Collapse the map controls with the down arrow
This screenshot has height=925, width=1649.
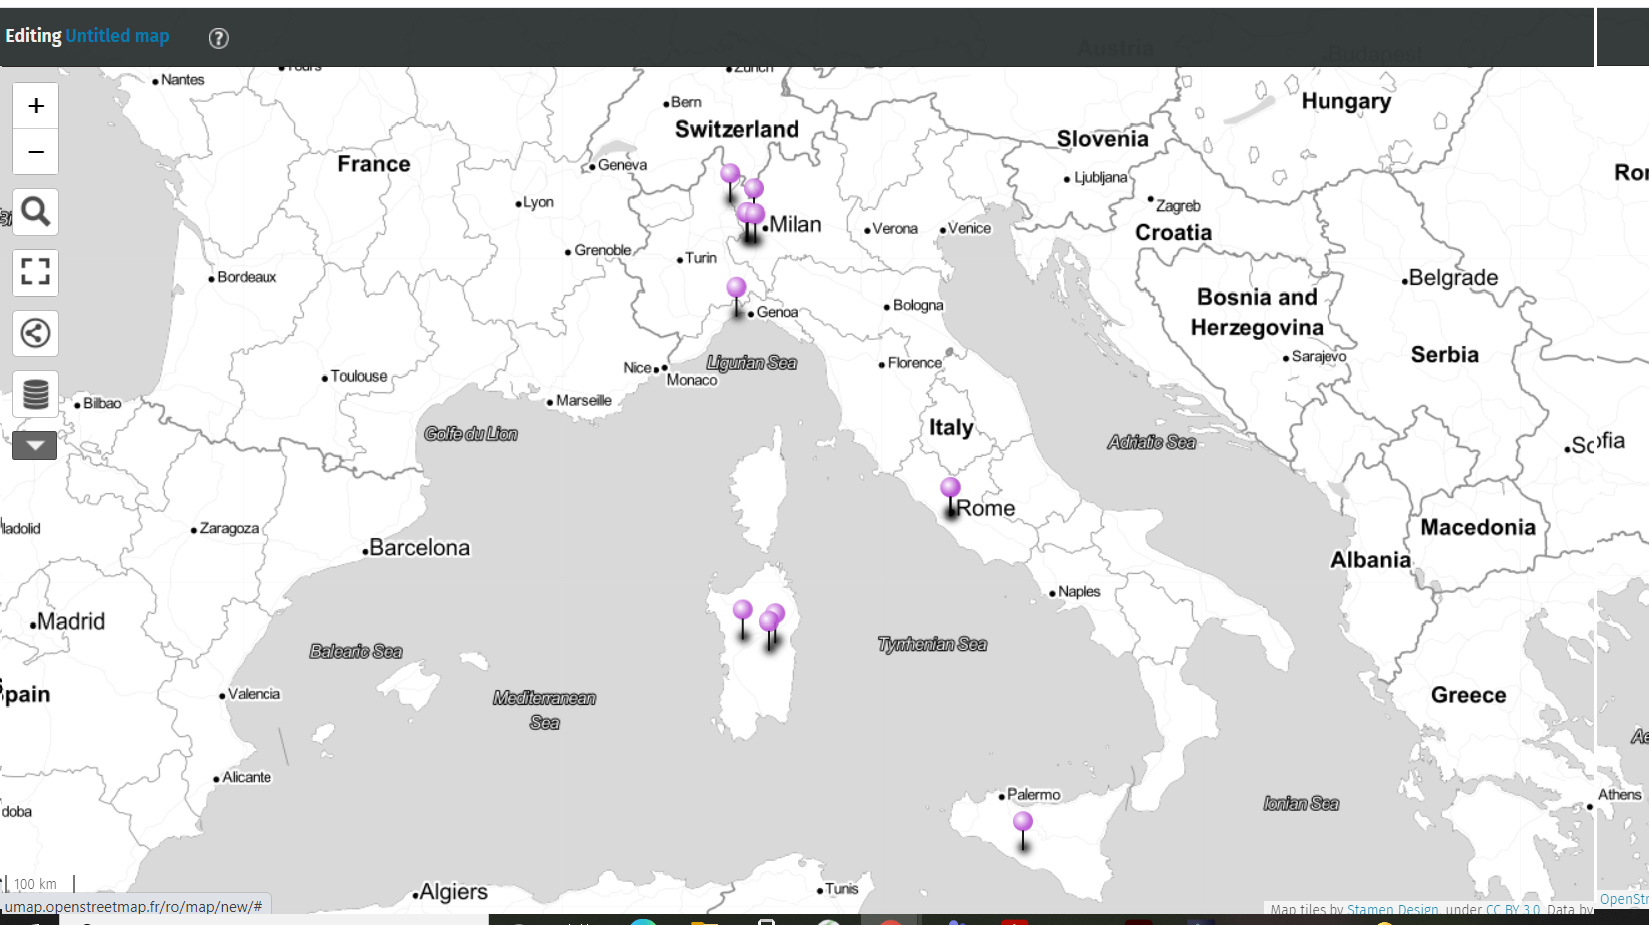[x=35, y=444]
